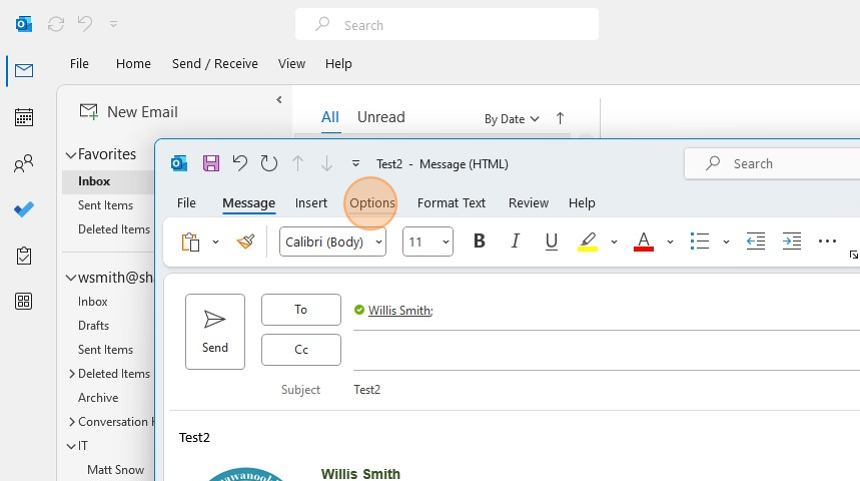This screenshot has width=860, height=481.
Task: Open the File tab in message window
Action: [186, 203]
